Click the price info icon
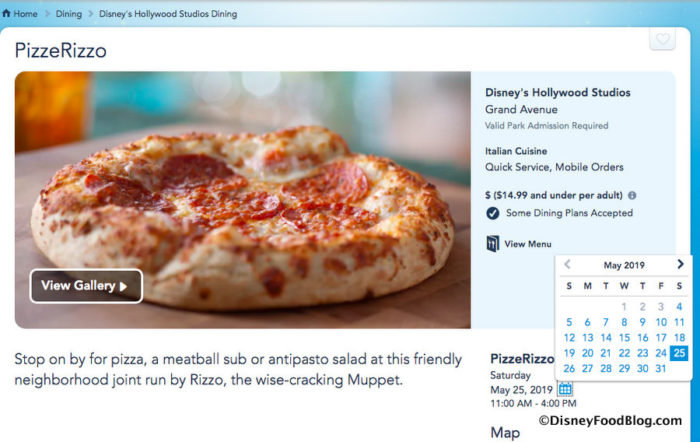 pyautogui.click(x=632, y=196)
